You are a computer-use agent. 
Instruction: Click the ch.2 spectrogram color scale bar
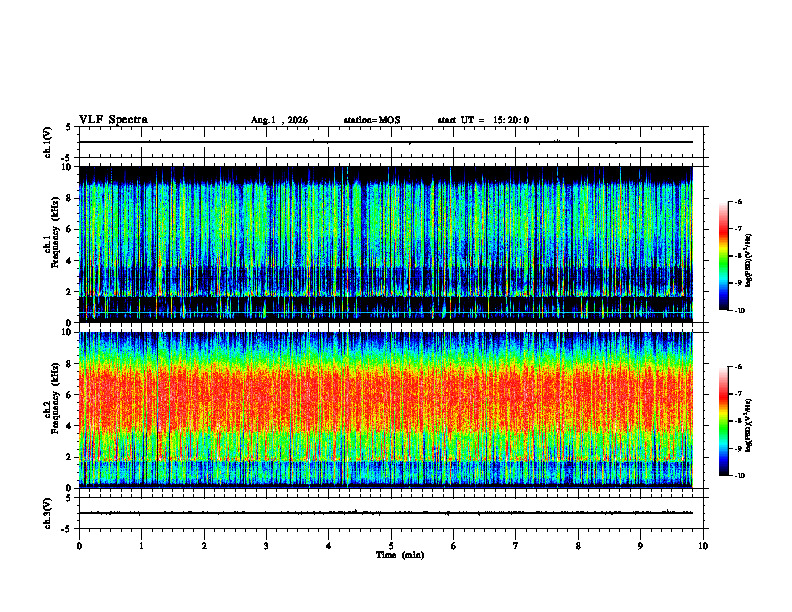[x=723, y=421]
